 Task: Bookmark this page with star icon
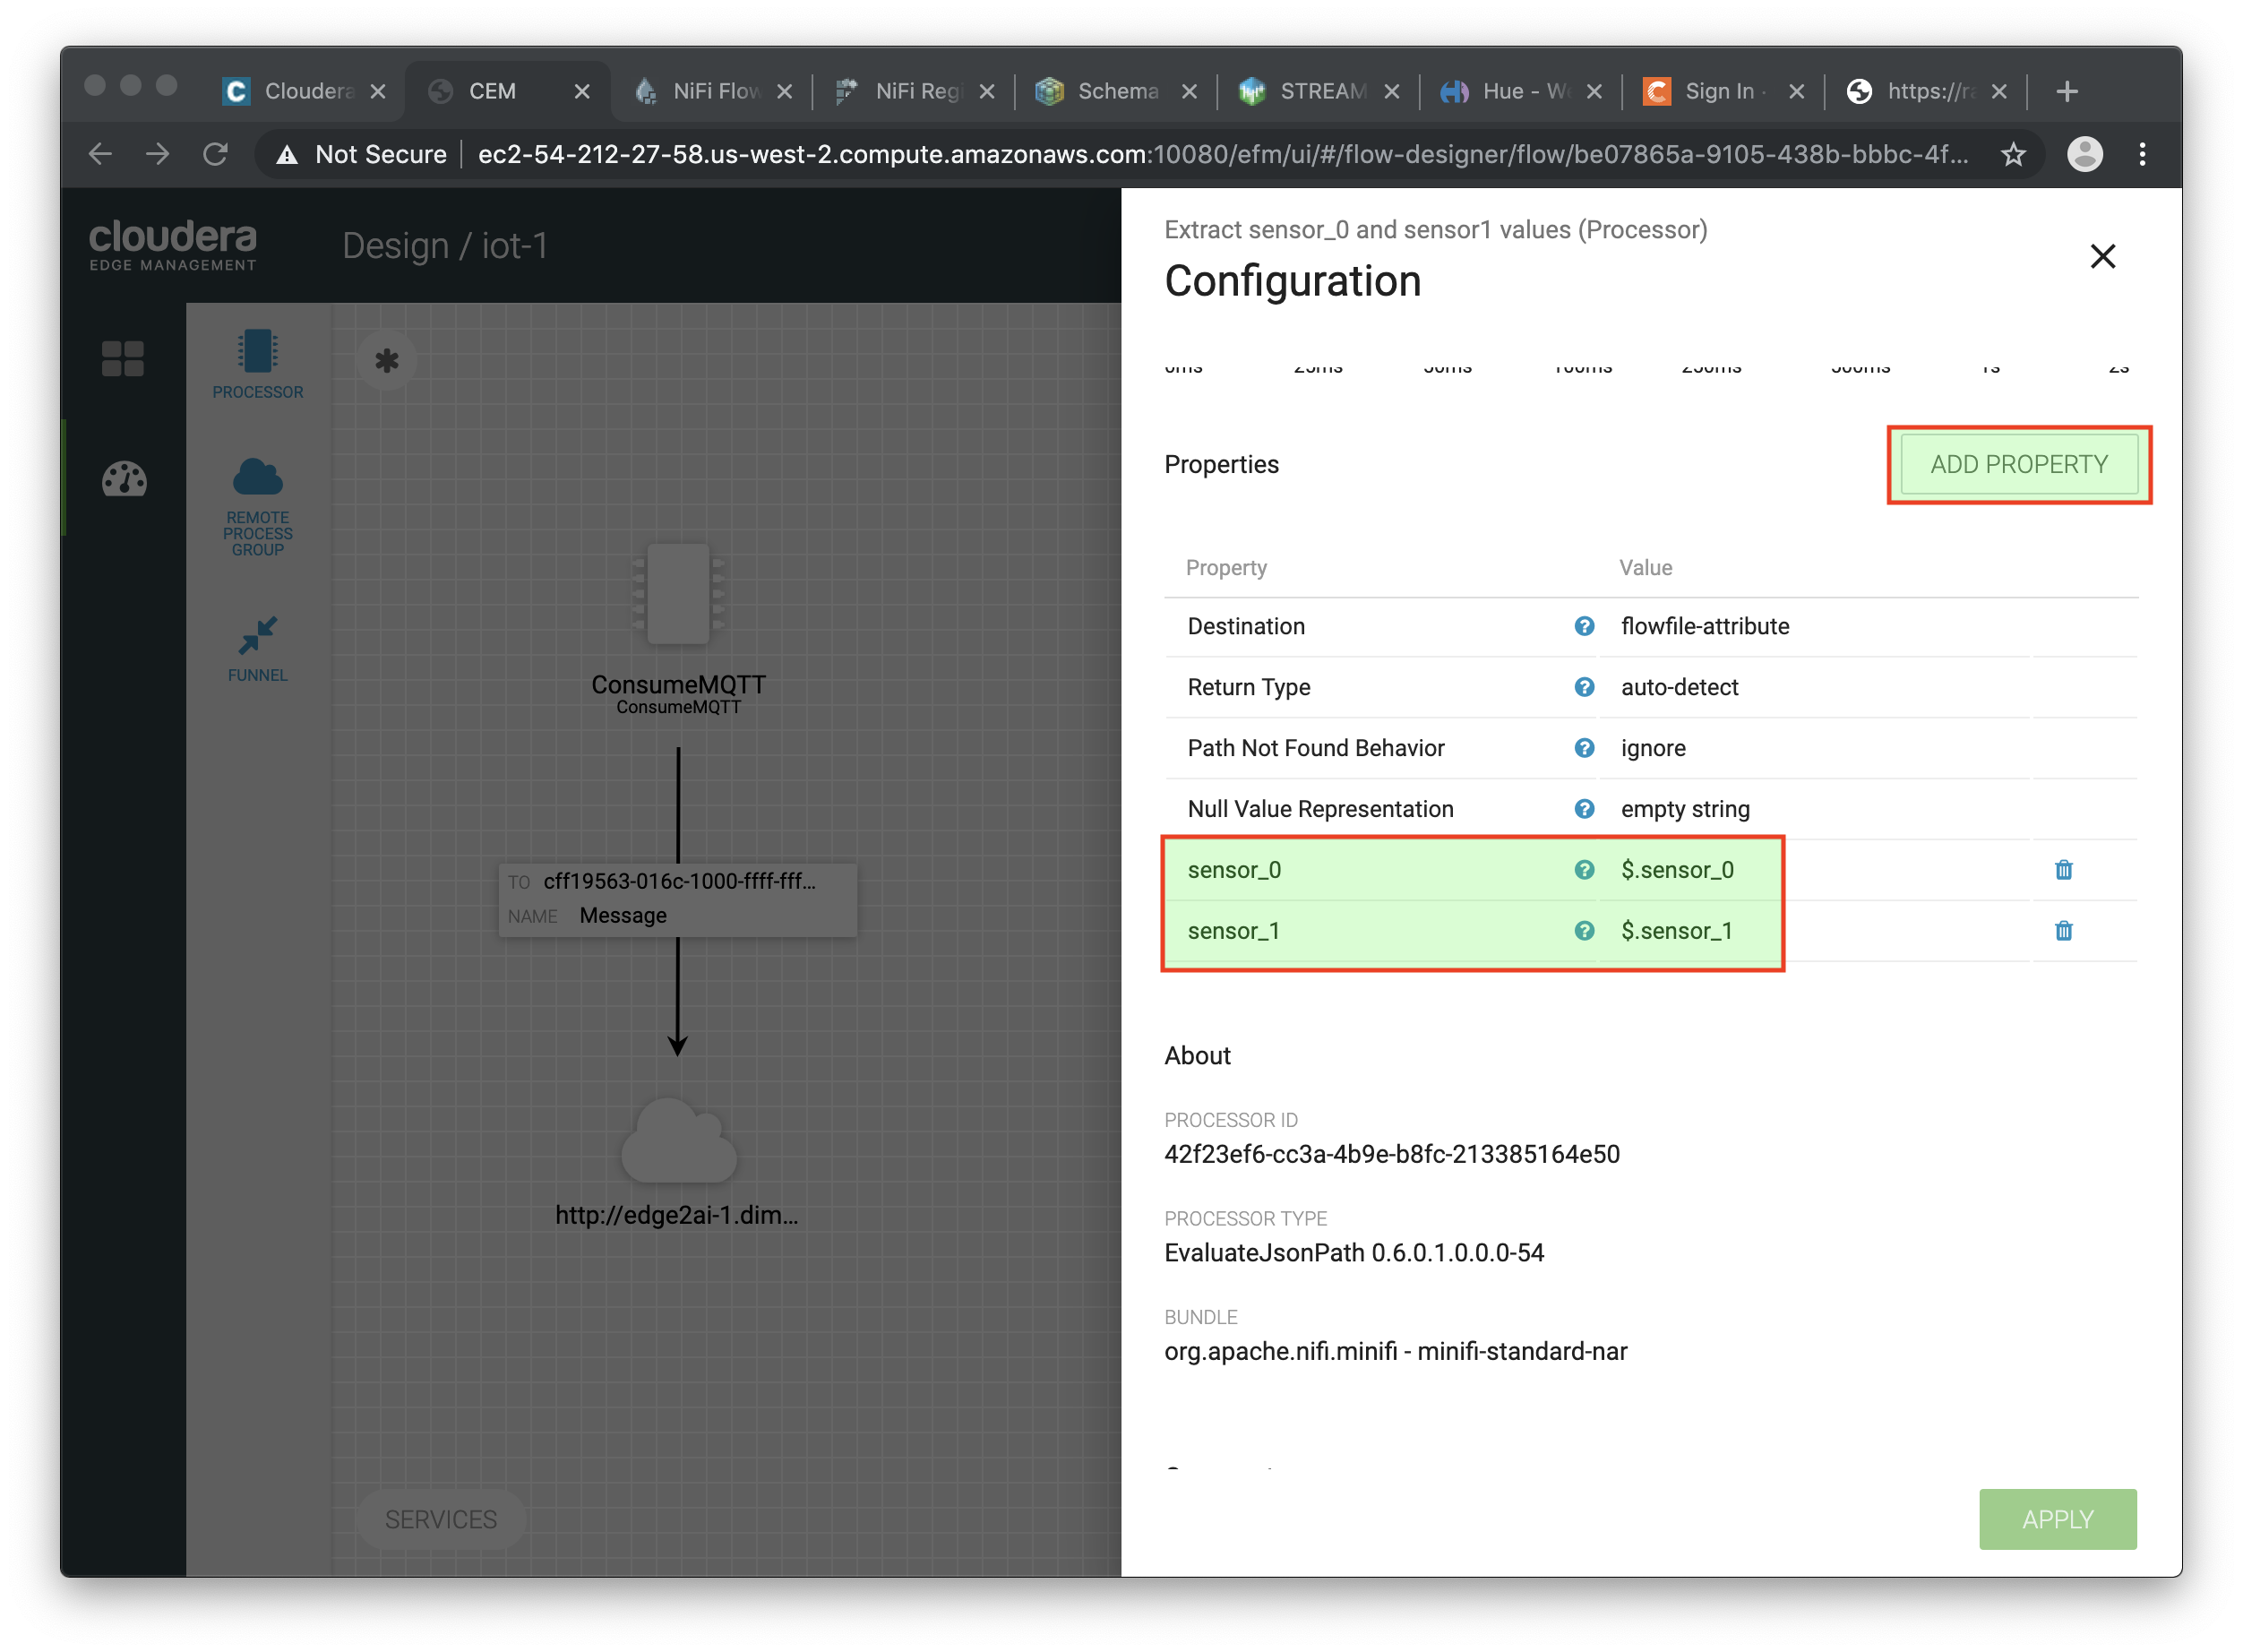pos(2013,154)
